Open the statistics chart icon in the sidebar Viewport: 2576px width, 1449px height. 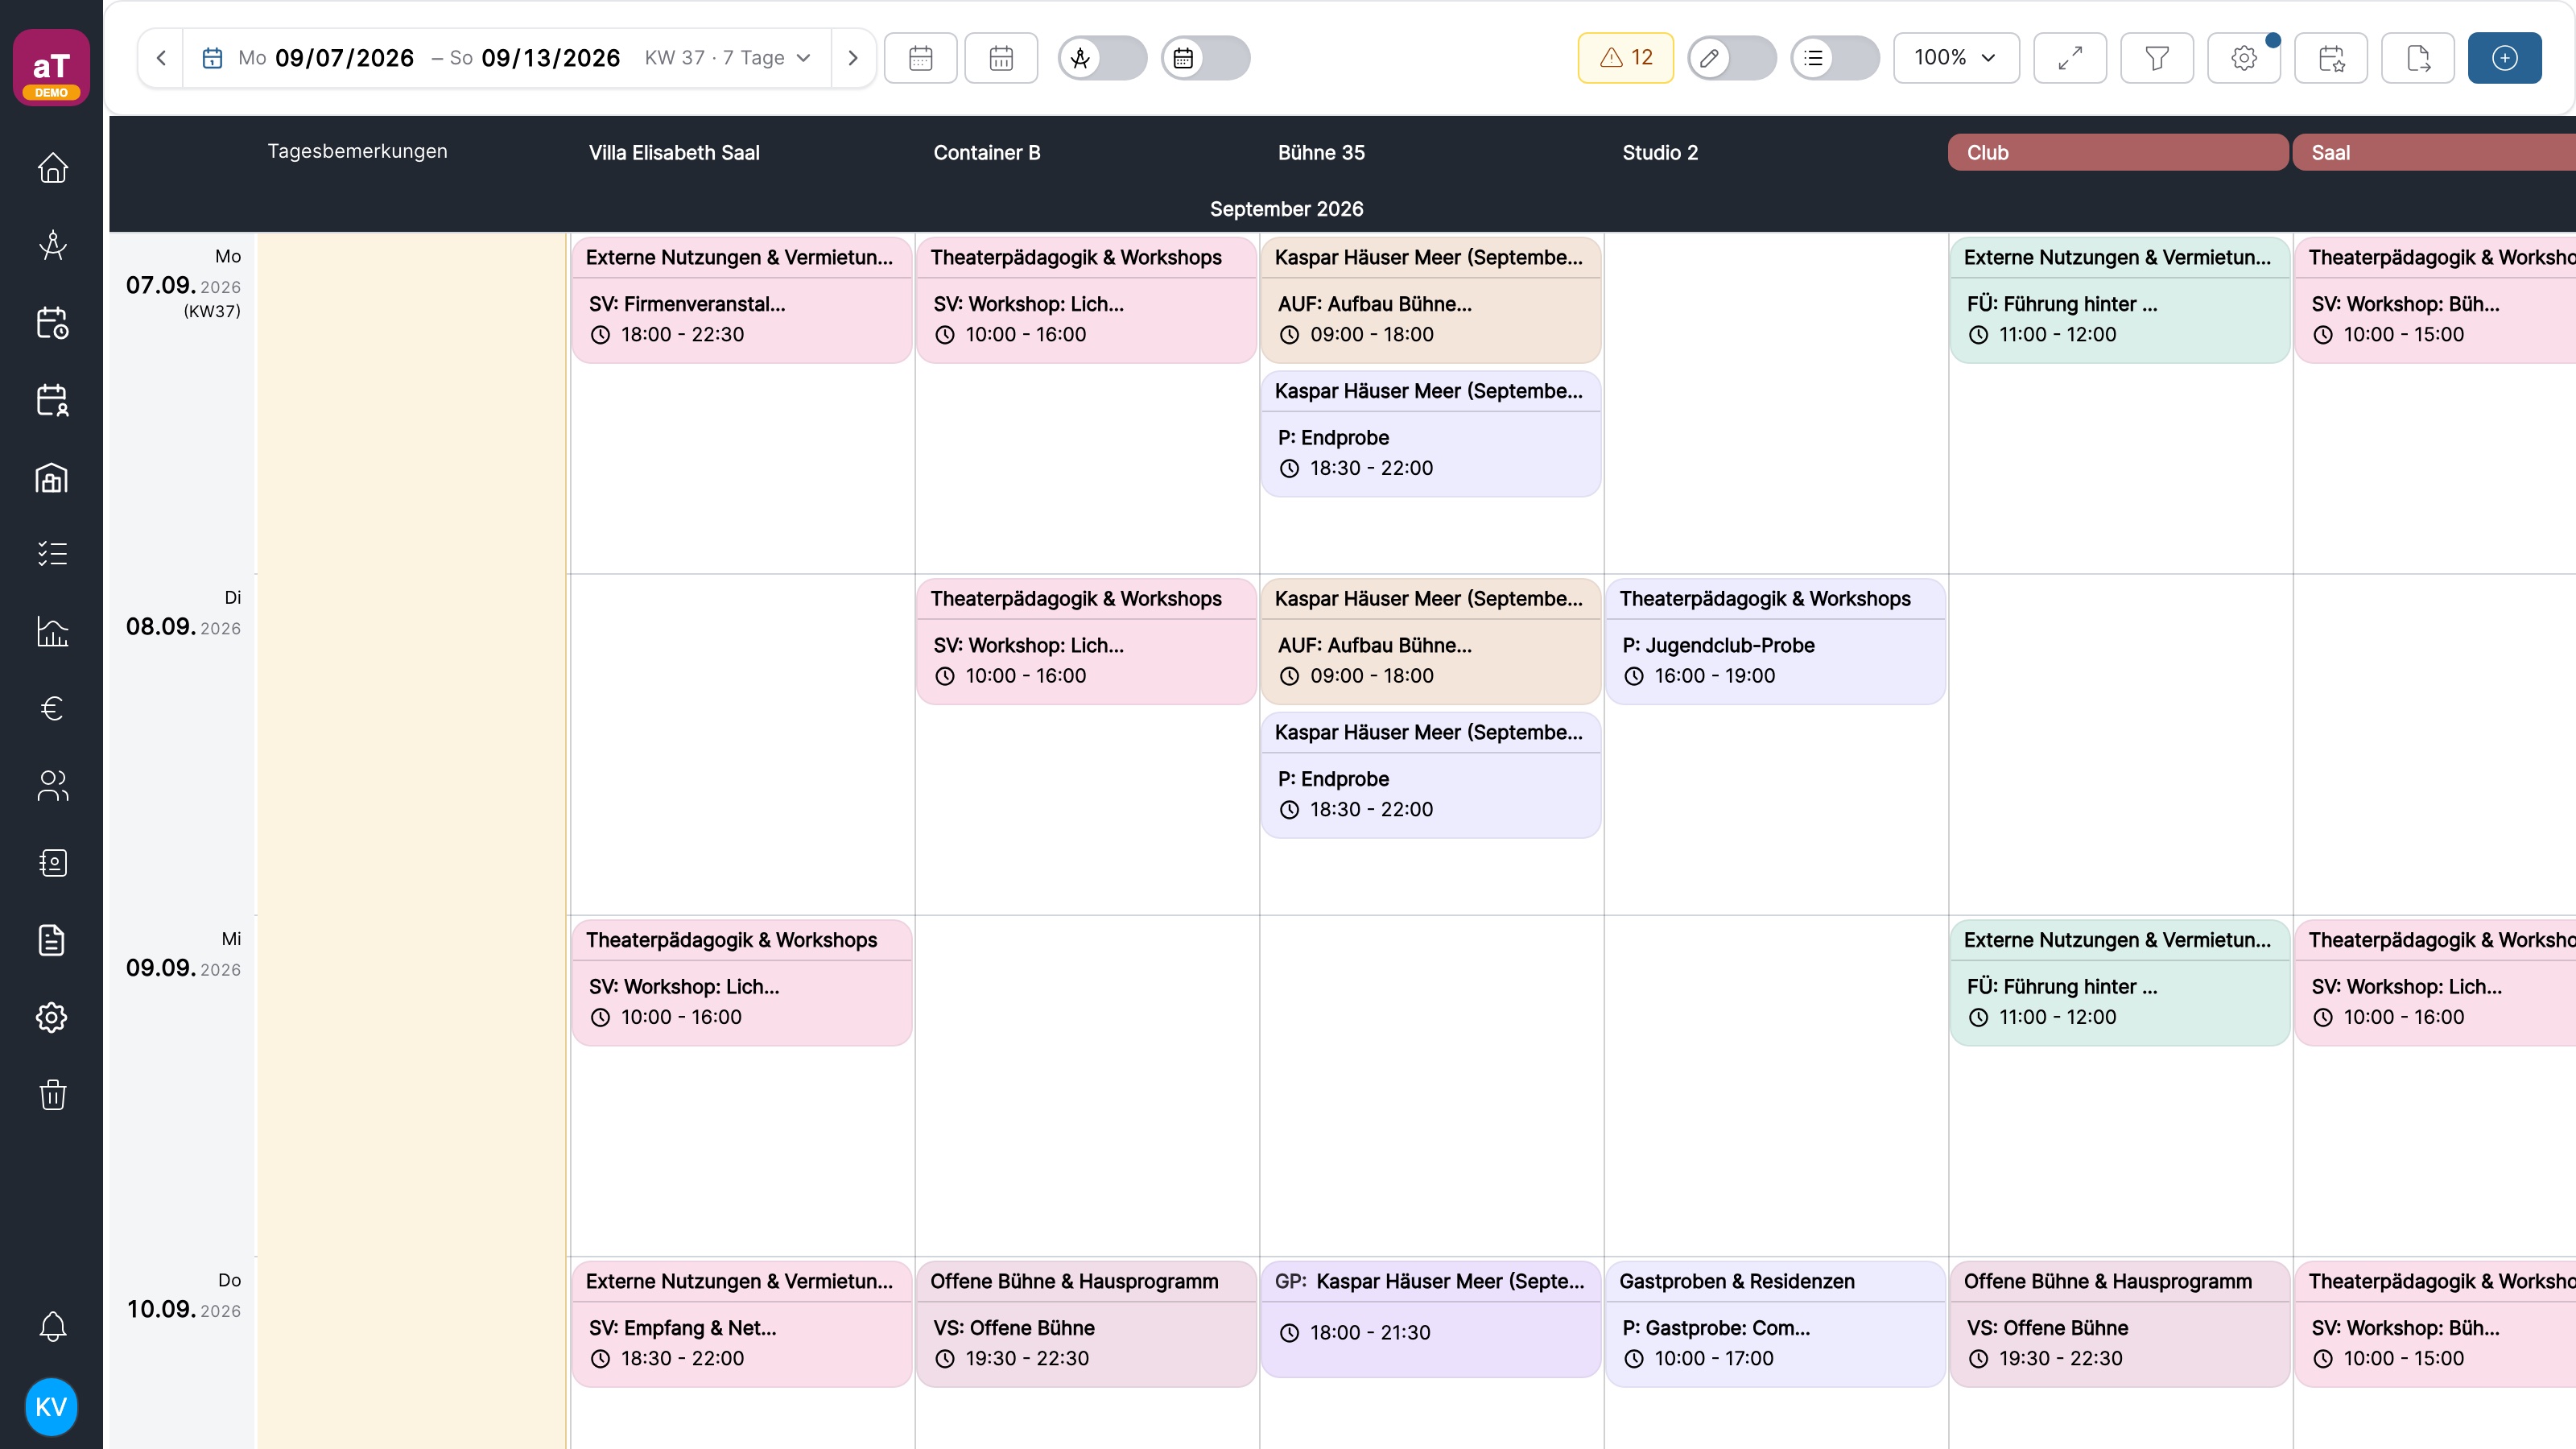[x=52, y=631]
